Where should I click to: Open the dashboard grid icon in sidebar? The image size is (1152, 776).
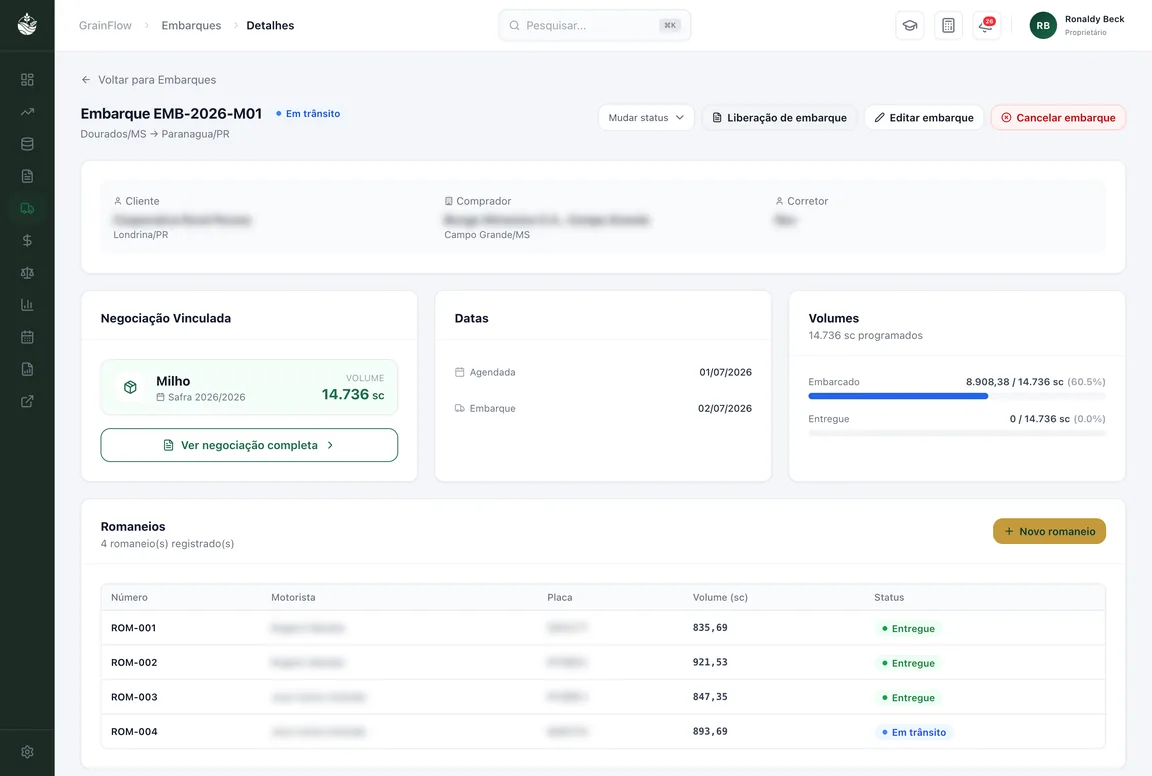click(27, 79)
